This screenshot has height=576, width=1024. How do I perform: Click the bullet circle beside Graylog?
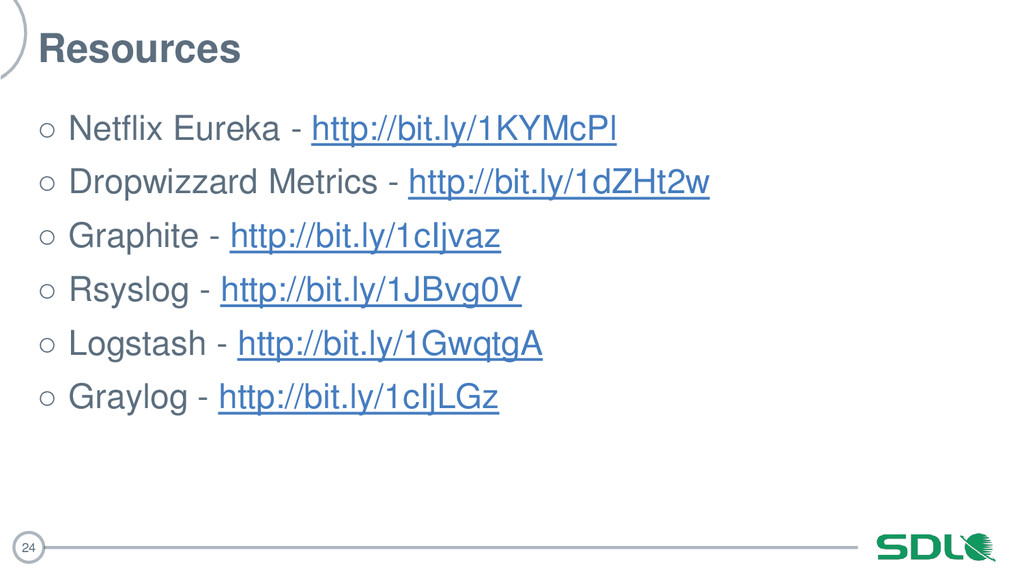(47, 398)
